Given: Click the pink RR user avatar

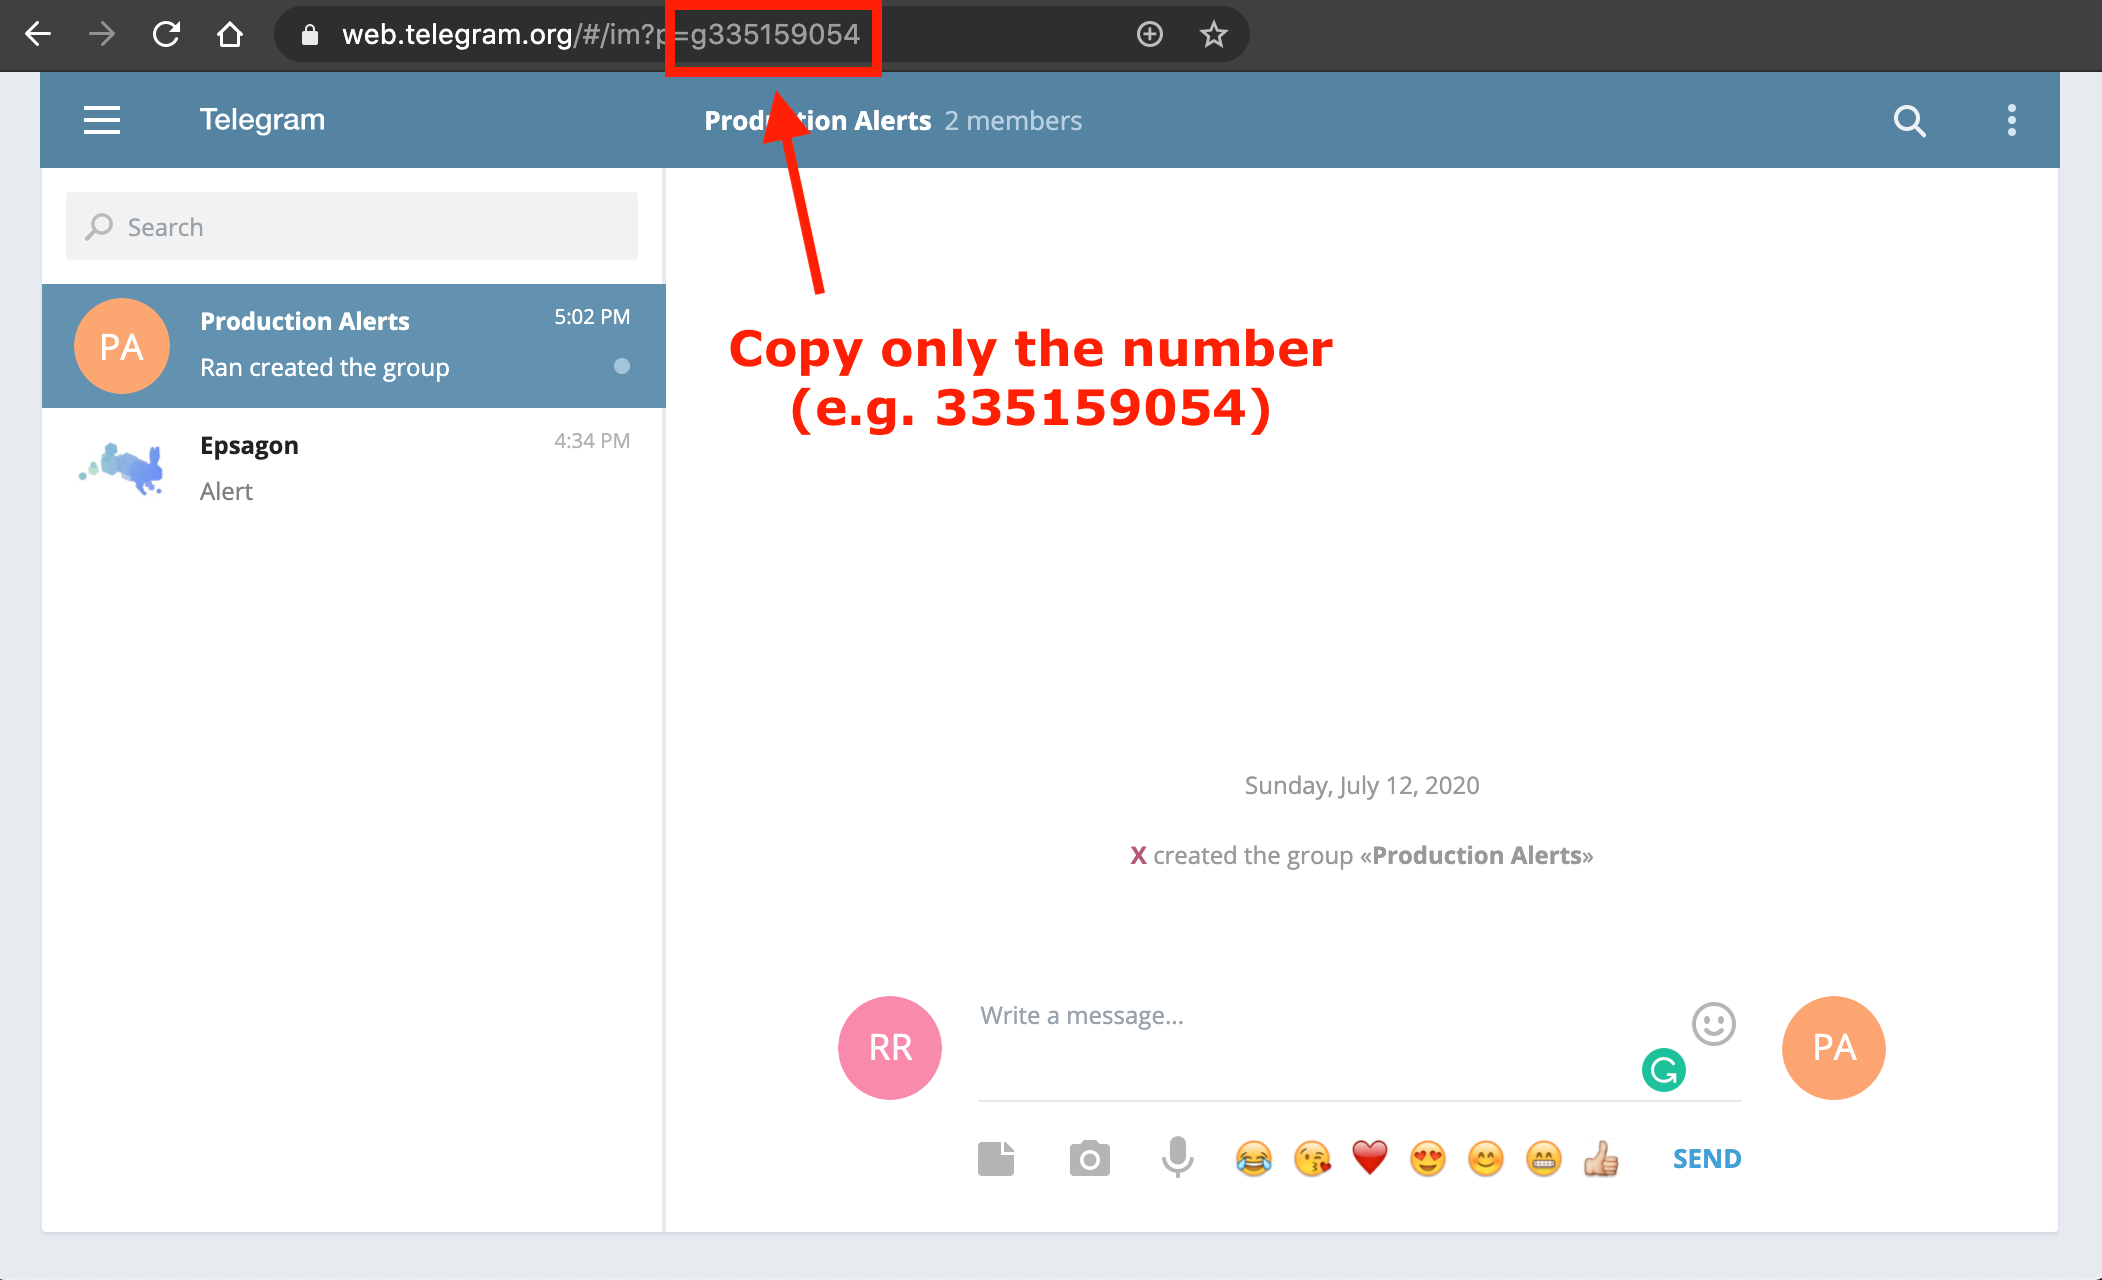Looking at the screenshot, I should (x=890, y=1048).
